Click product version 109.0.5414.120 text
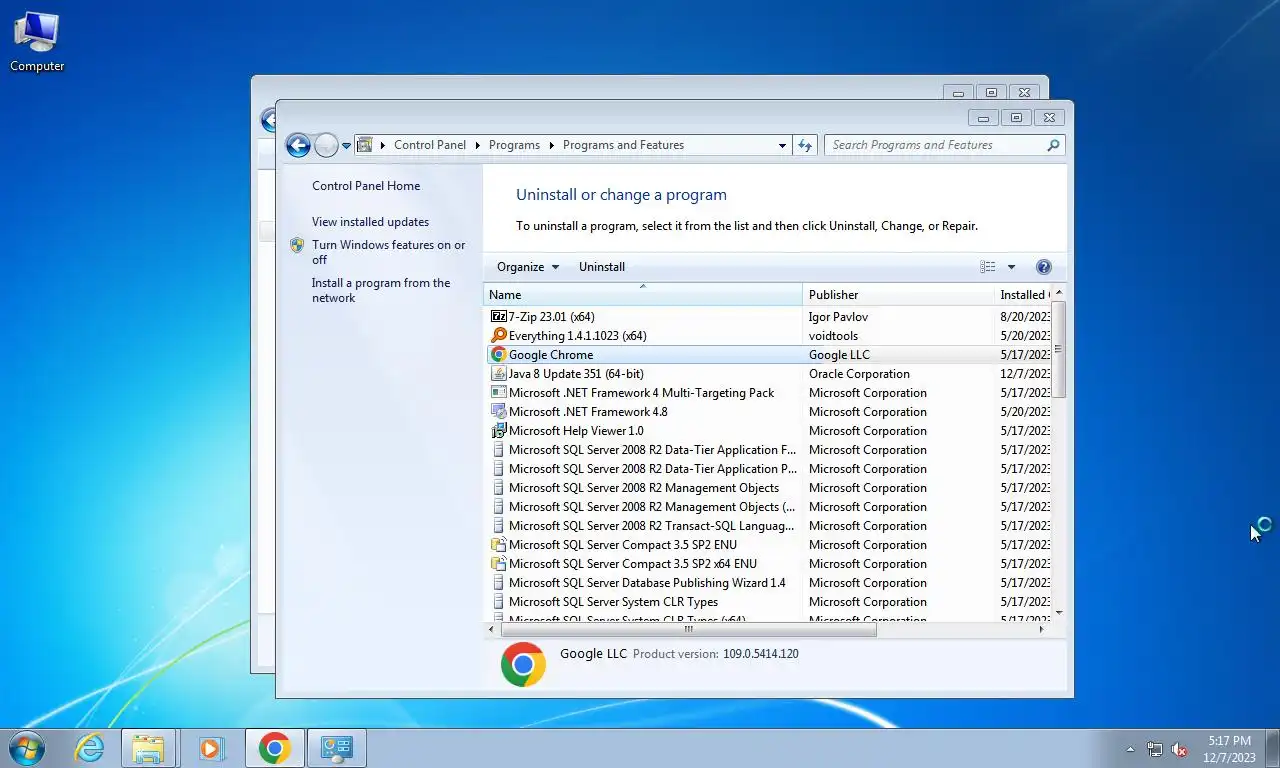 pos(761,654)
